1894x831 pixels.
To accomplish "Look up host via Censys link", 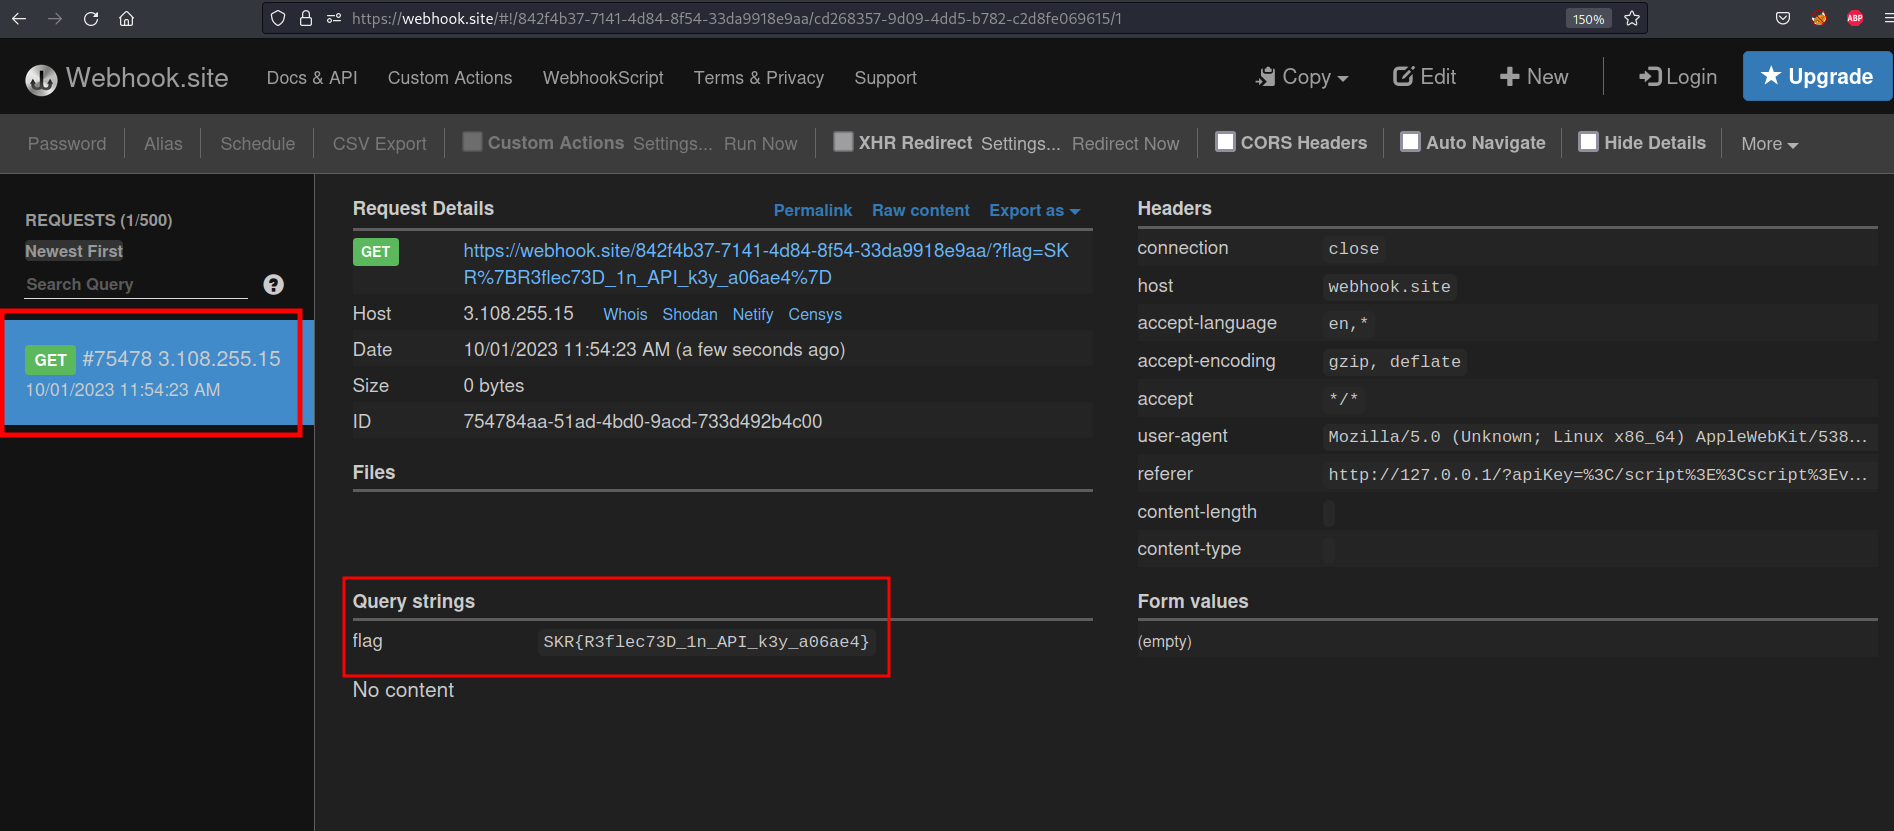I will pos(814,314).
